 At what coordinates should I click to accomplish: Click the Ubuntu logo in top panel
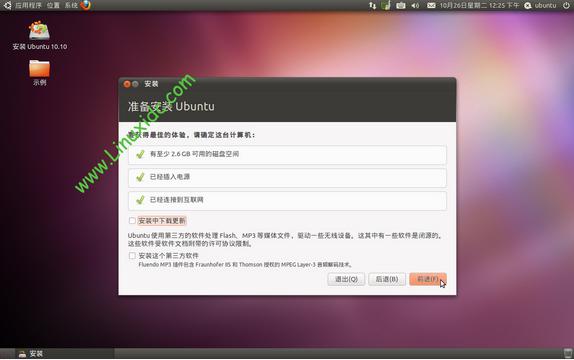tap(7, 5)
